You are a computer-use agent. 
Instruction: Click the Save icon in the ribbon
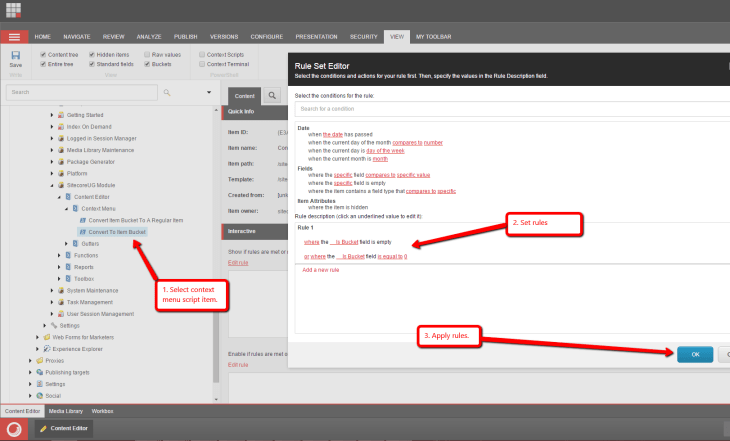coord(15,57)
